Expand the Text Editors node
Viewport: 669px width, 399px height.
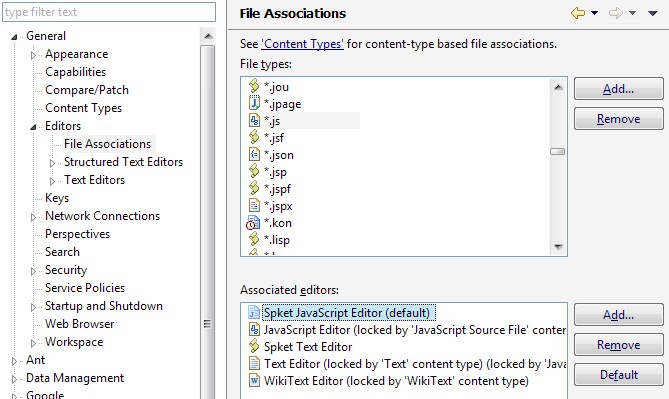(52, 181)
